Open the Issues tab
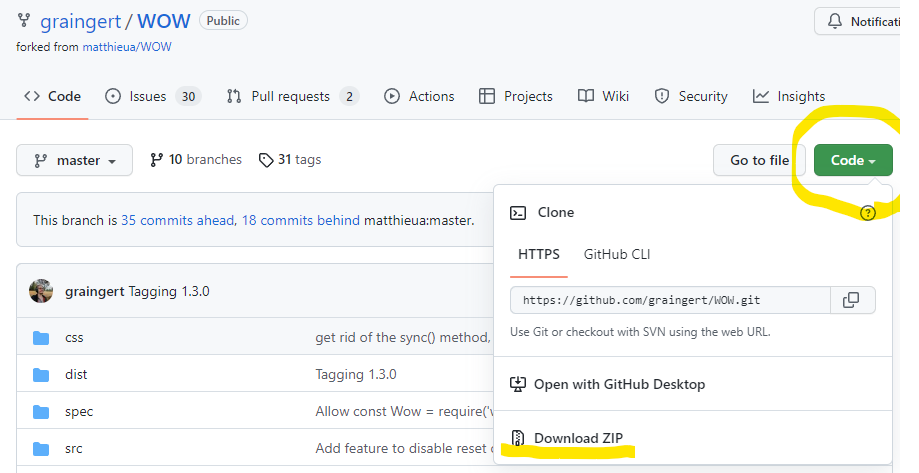Image resolution: width=919 pixels, height=473 pixels. pos(153,96)
